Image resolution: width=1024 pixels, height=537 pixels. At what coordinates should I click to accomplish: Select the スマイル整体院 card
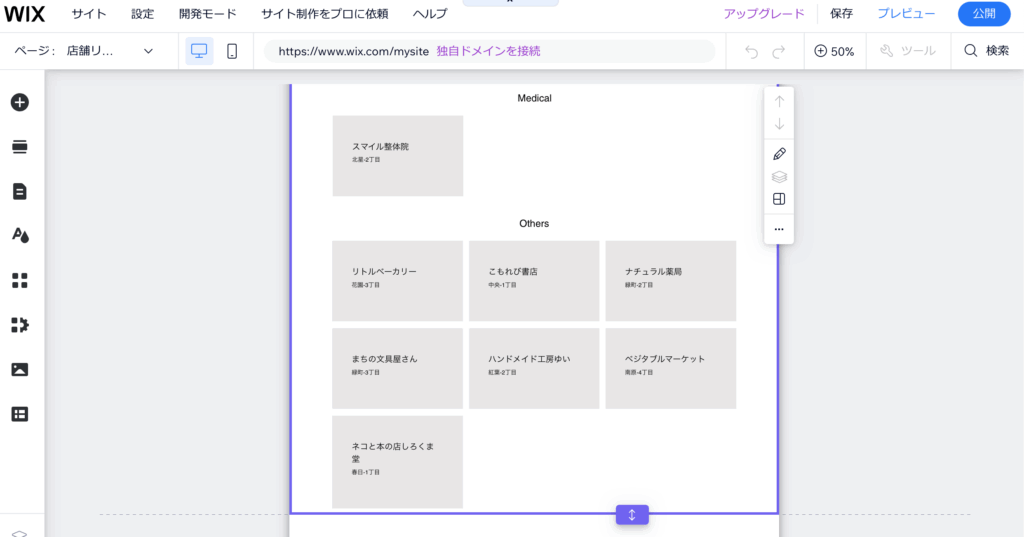click(x=398, y=156)
